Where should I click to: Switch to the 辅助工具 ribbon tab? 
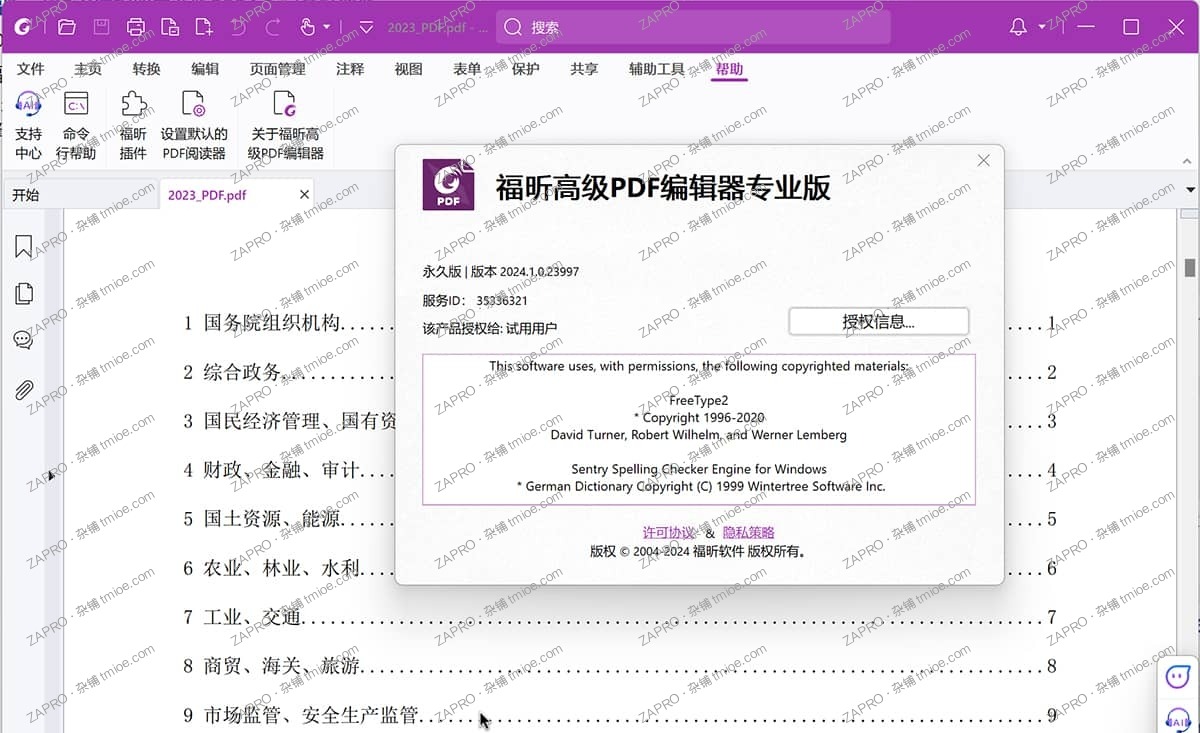tap(657, 69)
